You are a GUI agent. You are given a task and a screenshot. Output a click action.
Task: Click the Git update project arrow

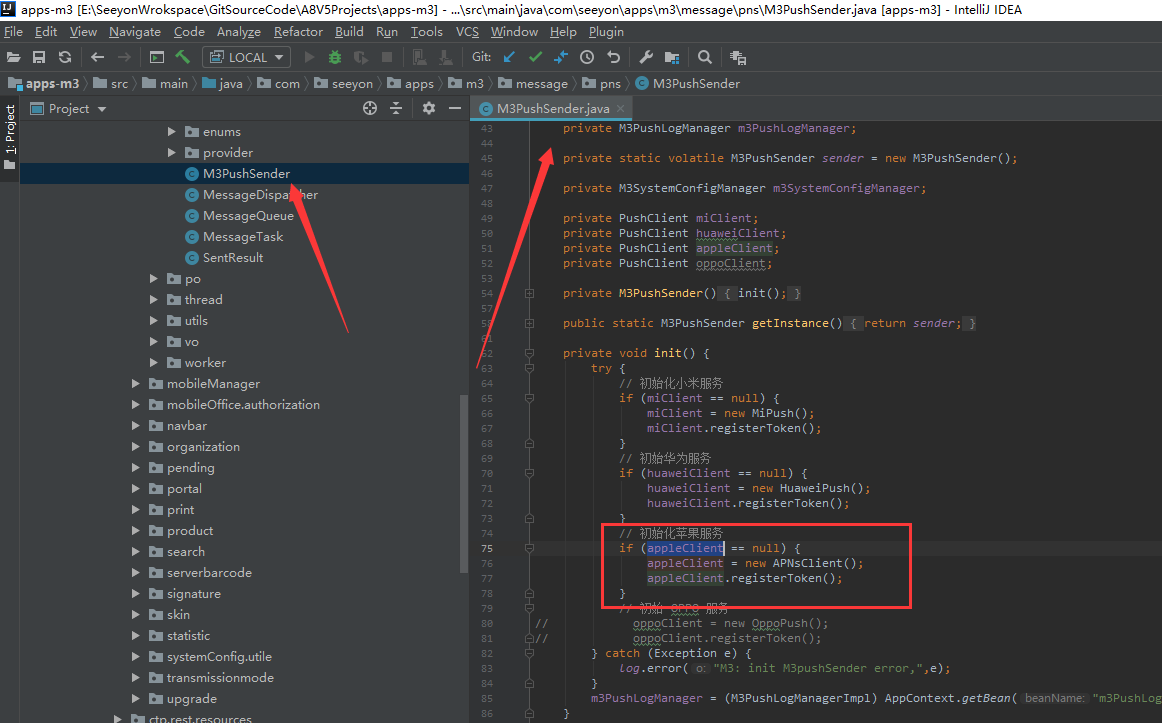(x=510, y=57)
